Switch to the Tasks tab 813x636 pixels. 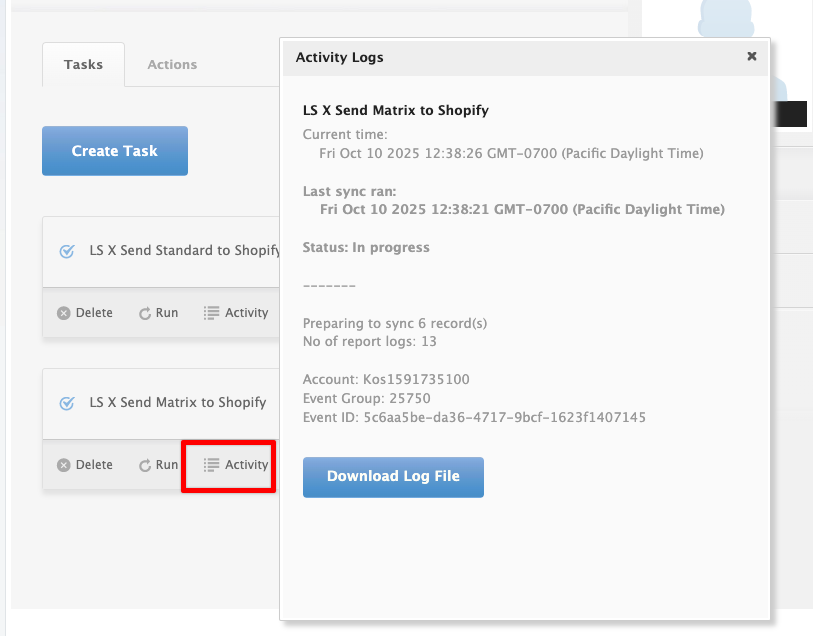click(83, 65)
